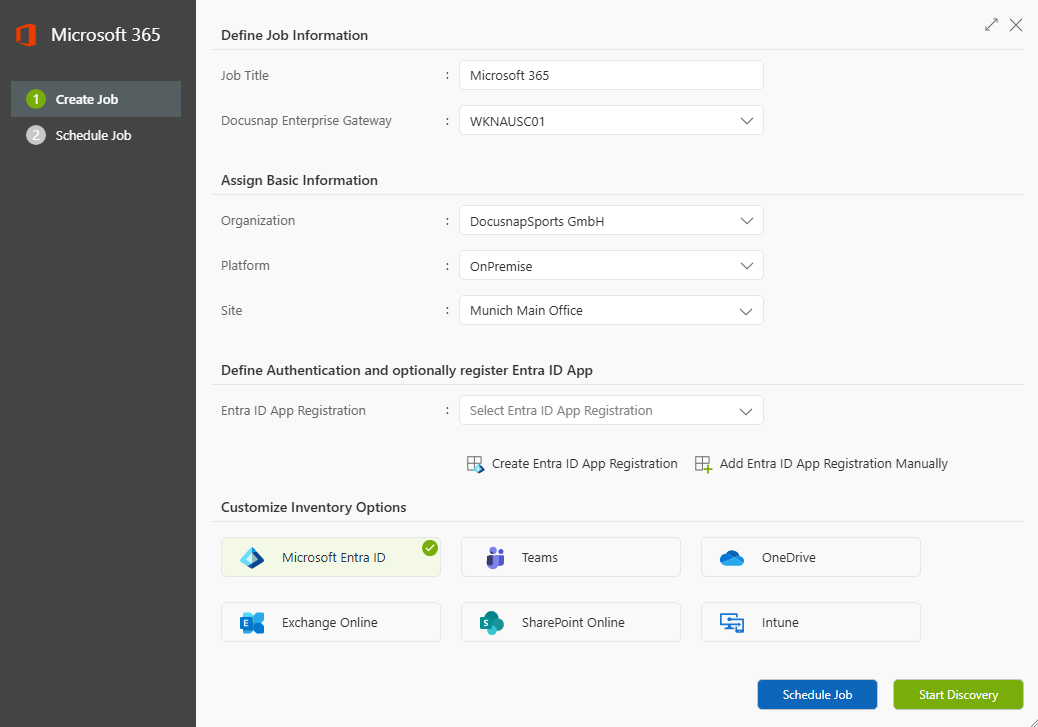The image size is (1038, 727).
Task: Click the Define Job Information heading
Action: tap(295, 36)
